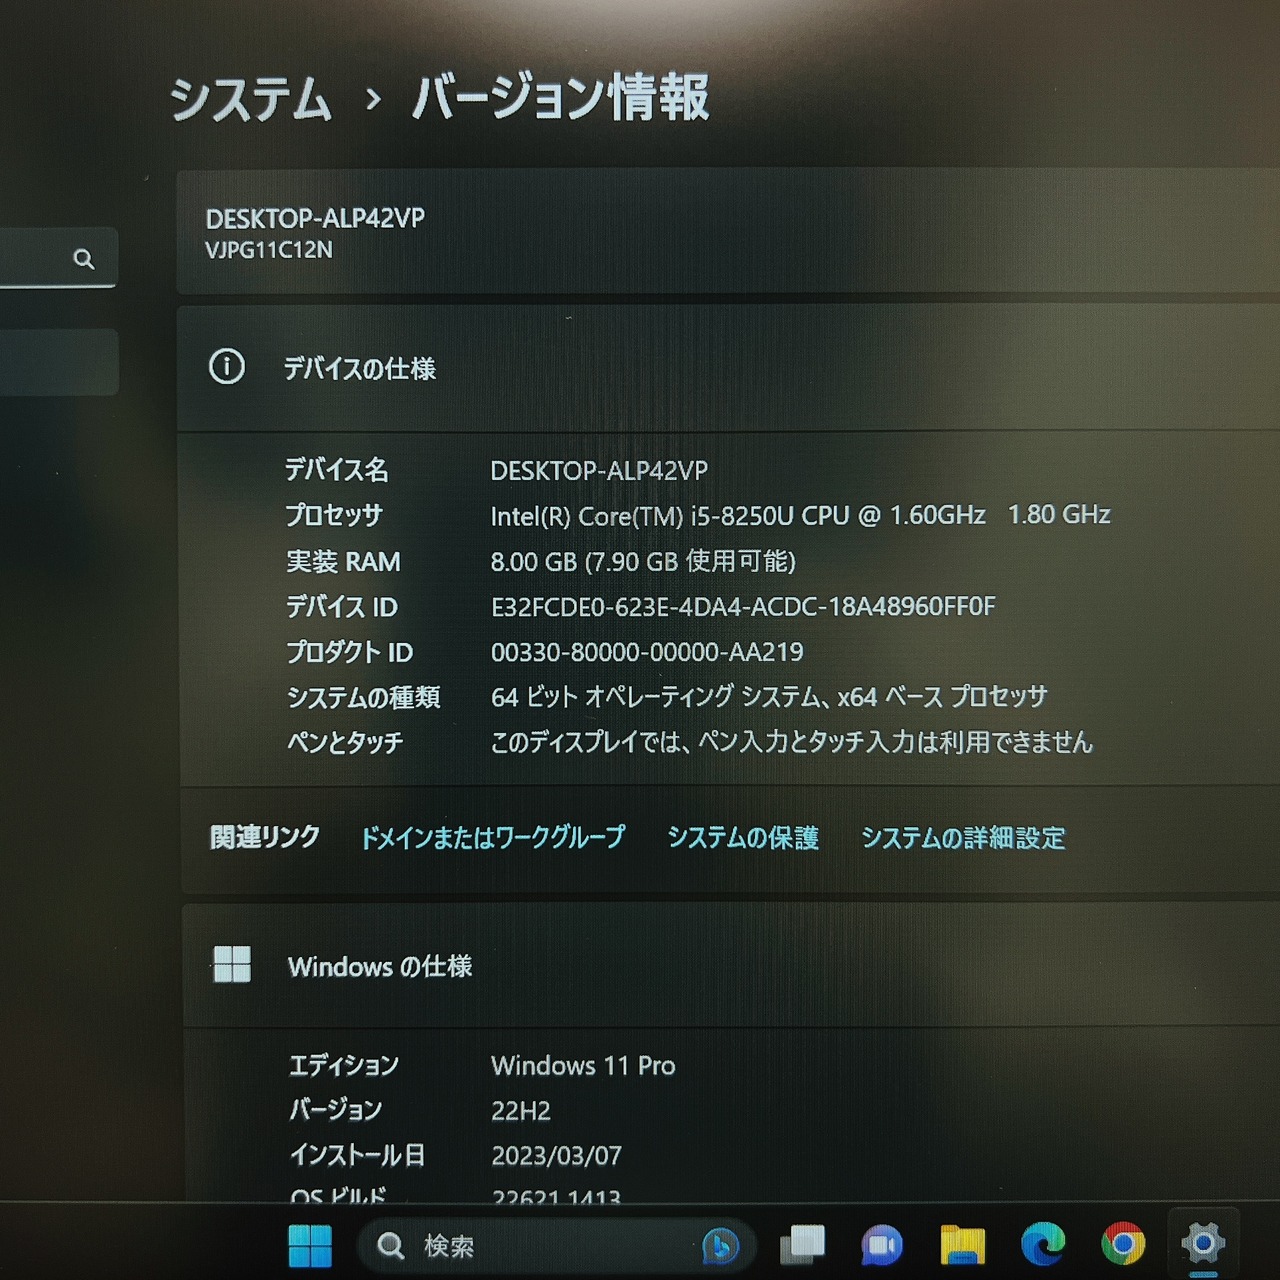Select device ID E32FCDE0-623E-4DA4-ACDC-18A48960FF0F
The height and width of the screenshot is (1280, 1280).
pyautogui.click(x=743, y=606)
